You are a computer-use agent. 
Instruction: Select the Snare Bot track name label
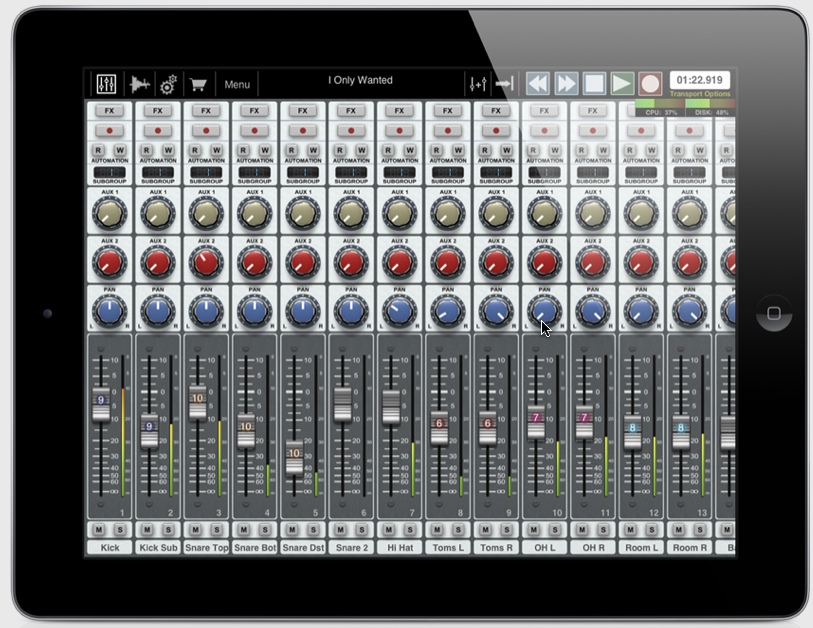pyautogui.click(x=255, y=548)
